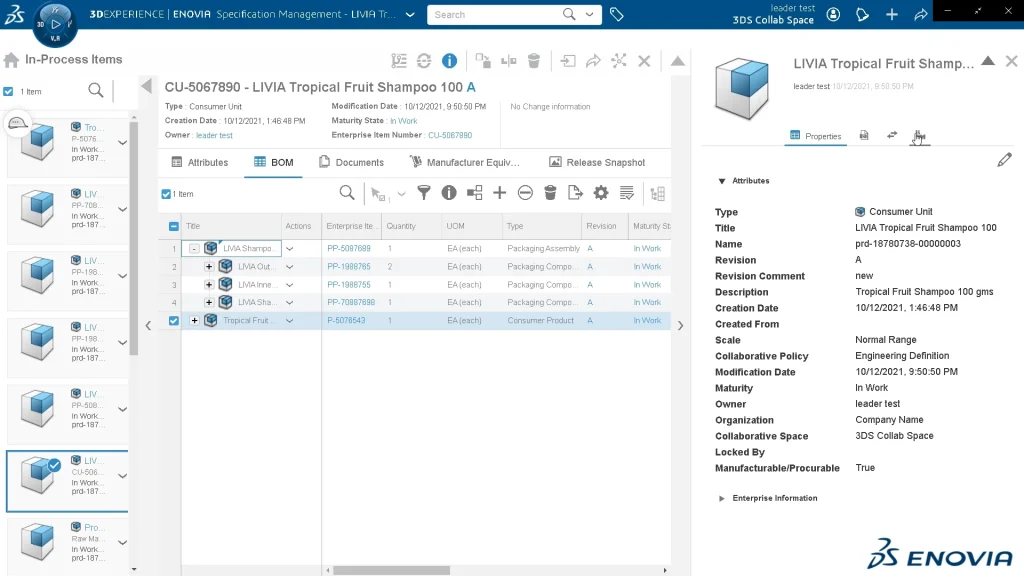Click the BOM toolbar trash icon
This screenshot has width=1024, height=576.
tap(550, 193)
